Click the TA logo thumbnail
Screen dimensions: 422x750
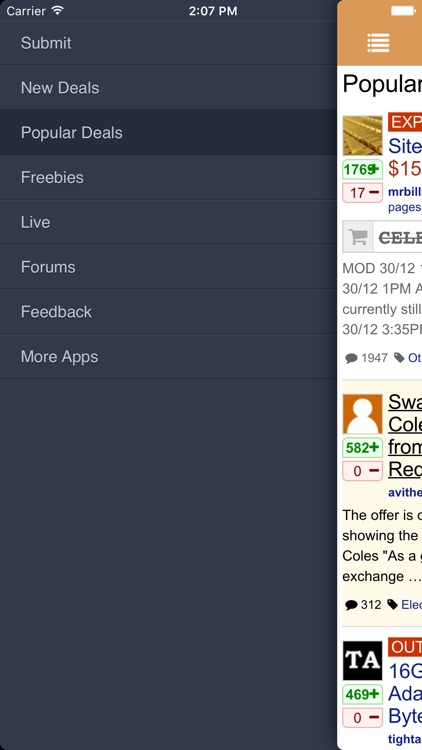tap(362, 661)
